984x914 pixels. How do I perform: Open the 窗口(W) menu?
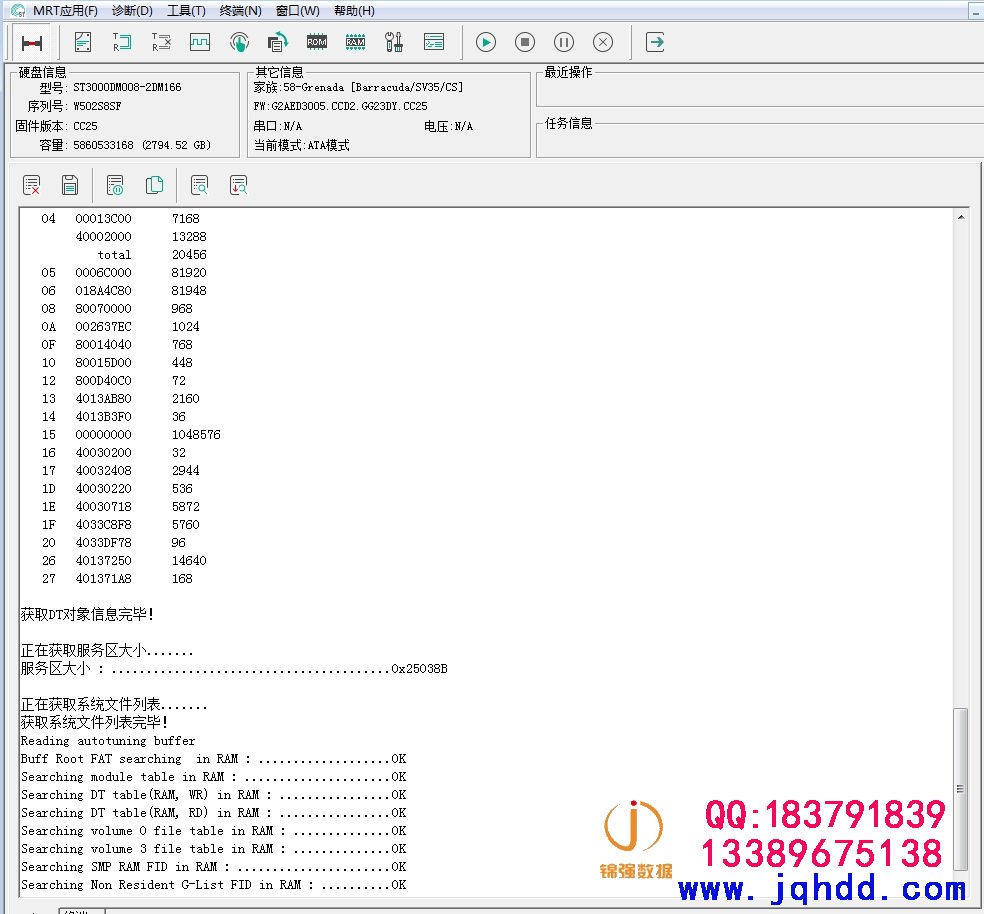coord(297,11)
